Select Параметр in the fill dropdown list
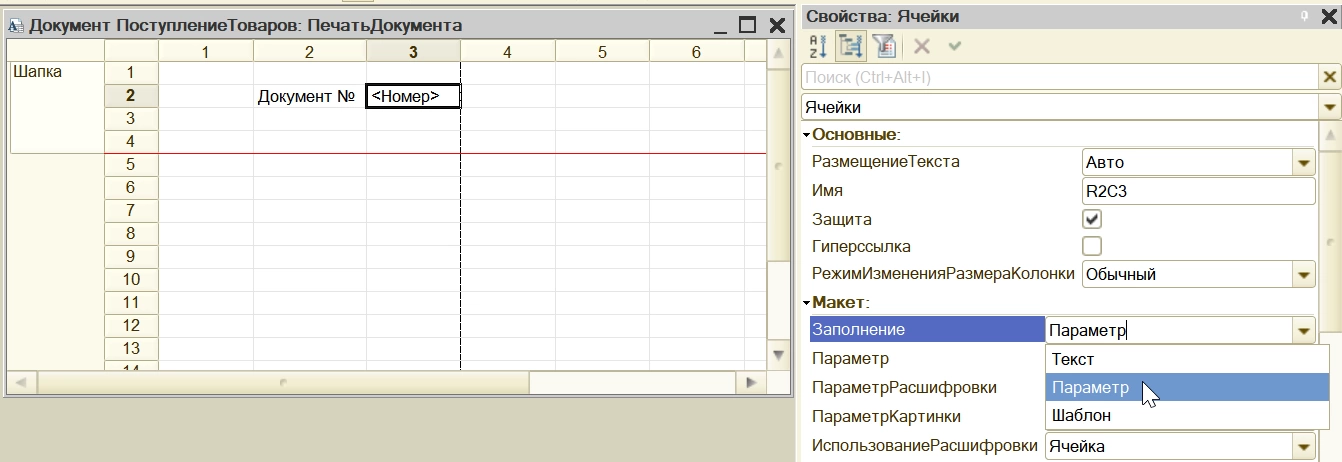Viewport: 1342px width, 462px height. [x=1187, y=387]
